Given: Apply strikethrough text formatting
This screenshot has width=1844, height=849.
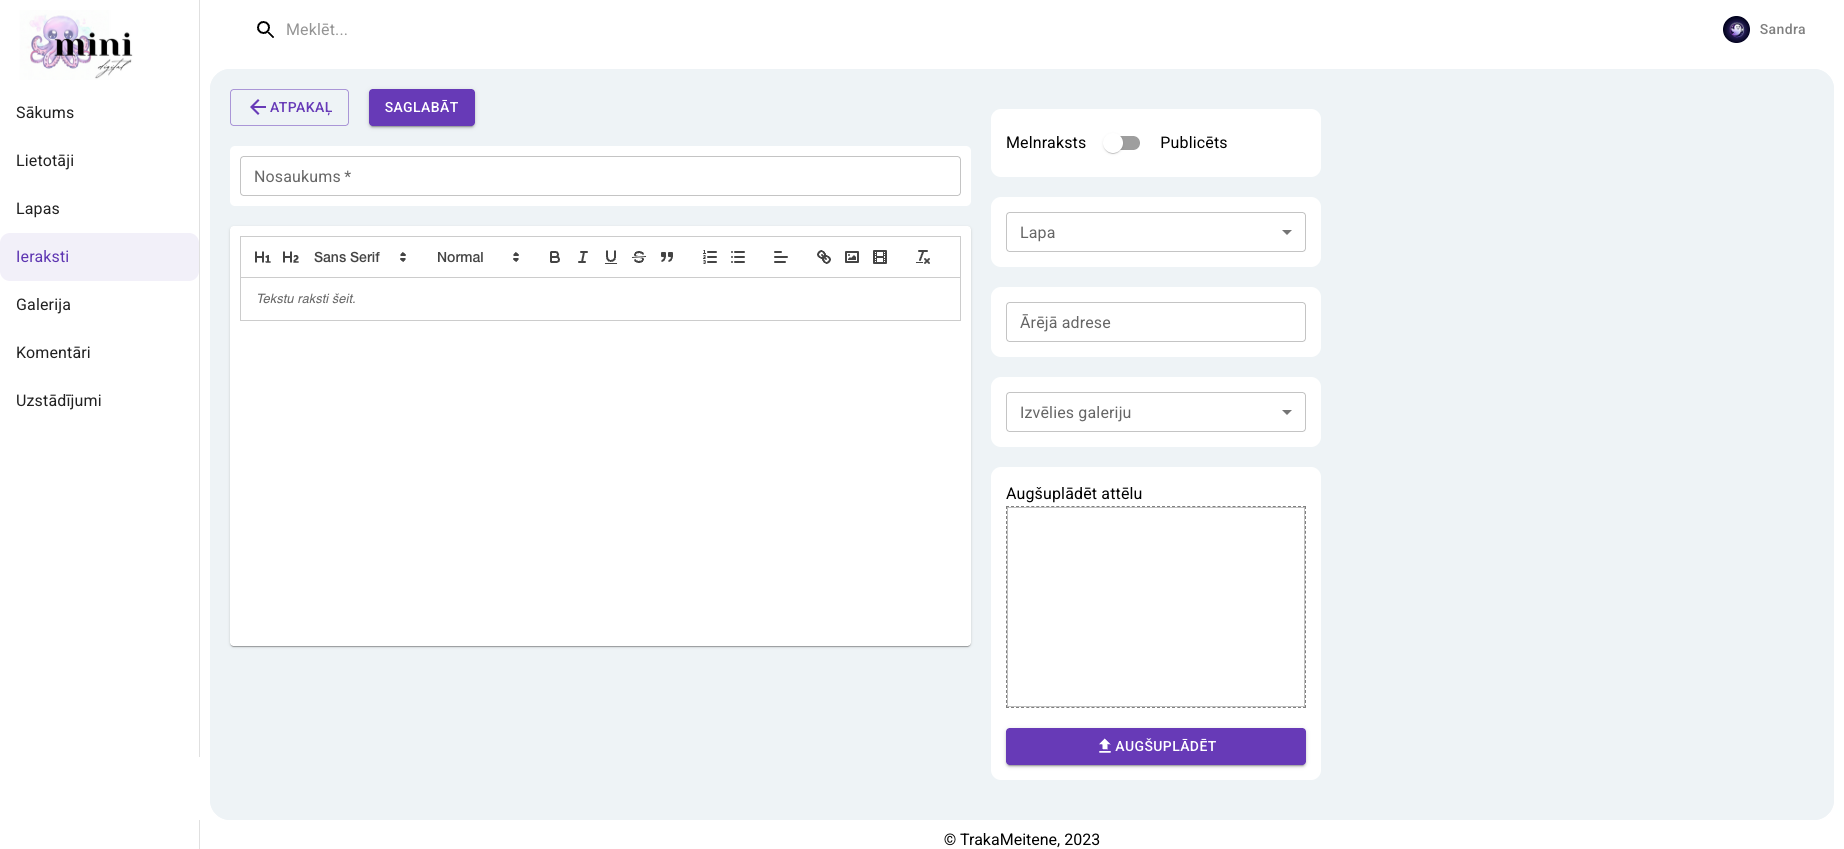Looking at the screenshot, I should (x=639, y=257).
